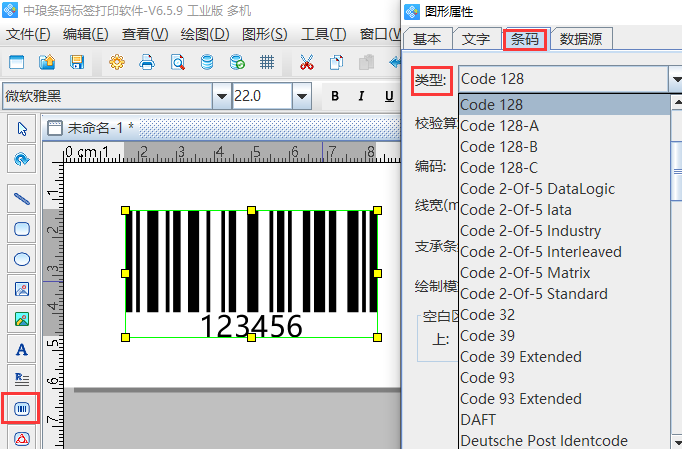Open the 文件(F) menu

pos(28,34)
